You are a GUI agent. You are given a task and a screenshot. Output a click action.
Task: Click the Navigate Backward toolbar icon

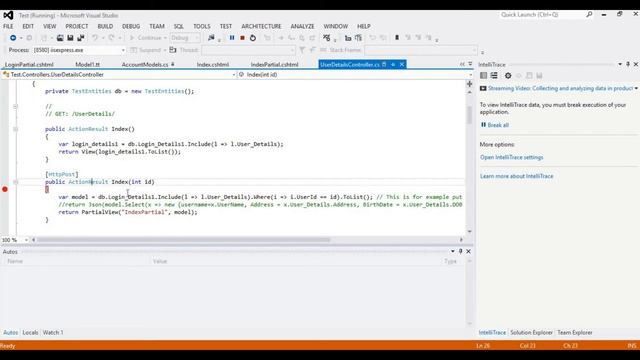pyautogui.click(x=13, y=38)
